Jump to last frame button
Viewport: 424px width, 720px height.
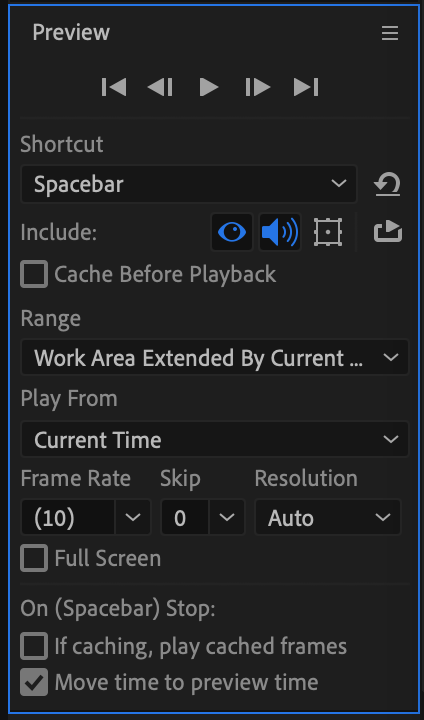(306, 87)
